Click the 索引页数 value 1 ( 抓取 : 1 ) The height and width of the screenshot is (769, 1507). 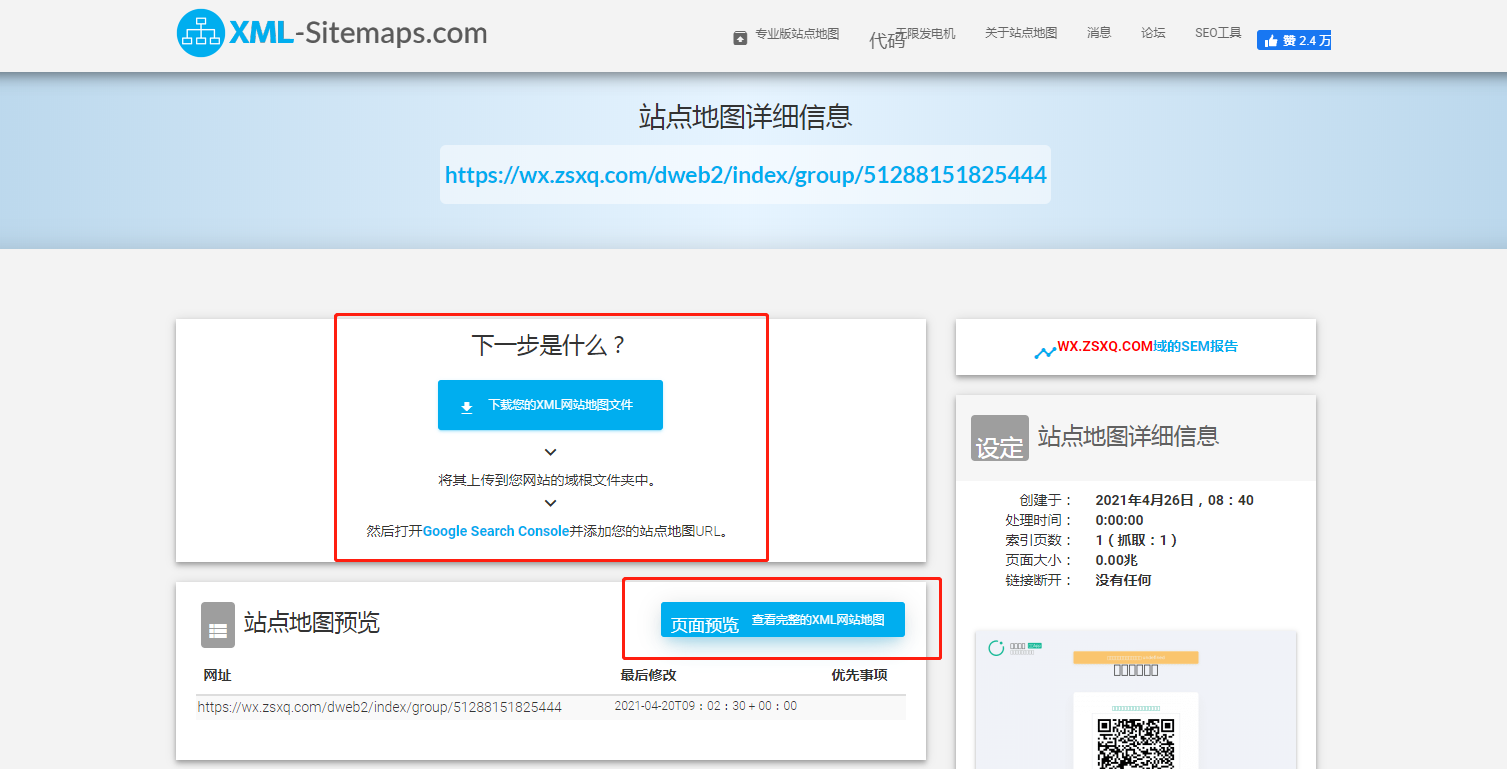[1136, 540]
